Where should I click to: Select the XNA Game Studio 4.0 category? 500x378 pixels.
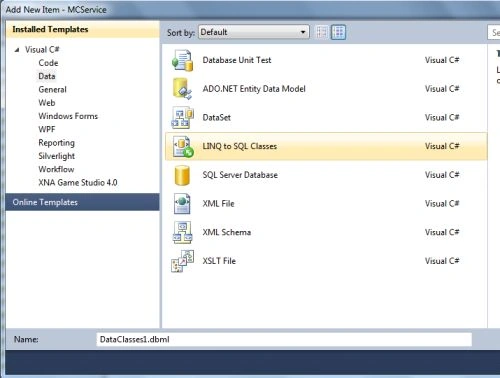point(78,183)
